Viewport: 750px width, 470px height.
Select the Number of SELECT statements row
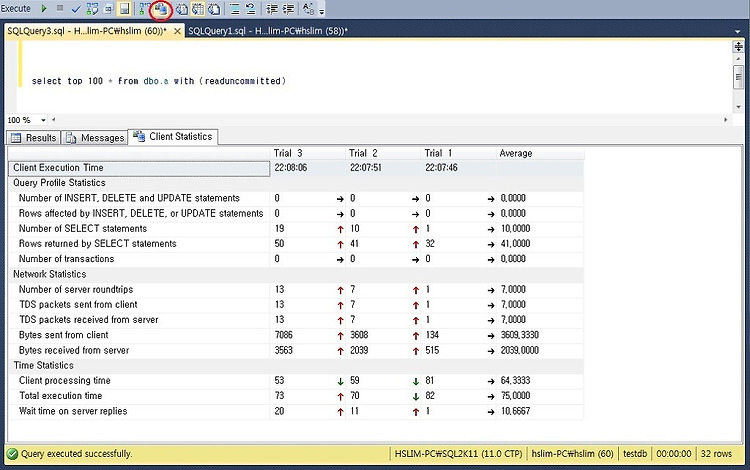(296, 229)
